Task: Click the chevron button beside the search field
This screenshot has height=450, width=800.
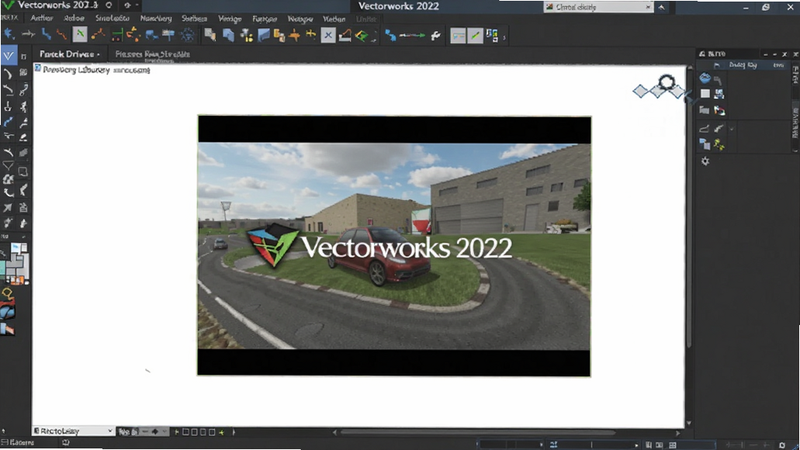Action: 662,7
